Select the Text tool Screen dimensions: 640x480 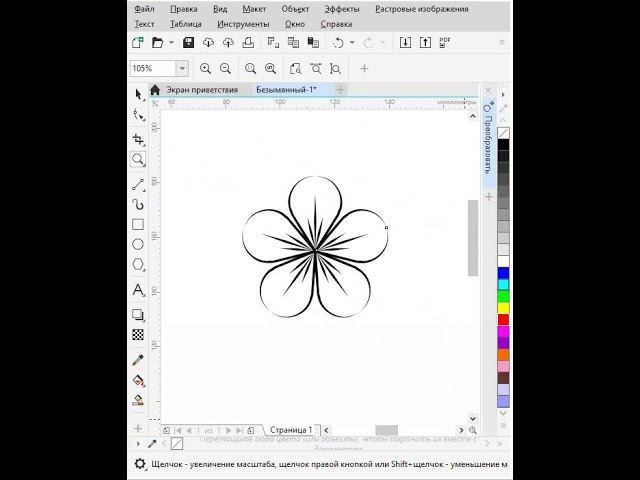click(x=138, y=290)
